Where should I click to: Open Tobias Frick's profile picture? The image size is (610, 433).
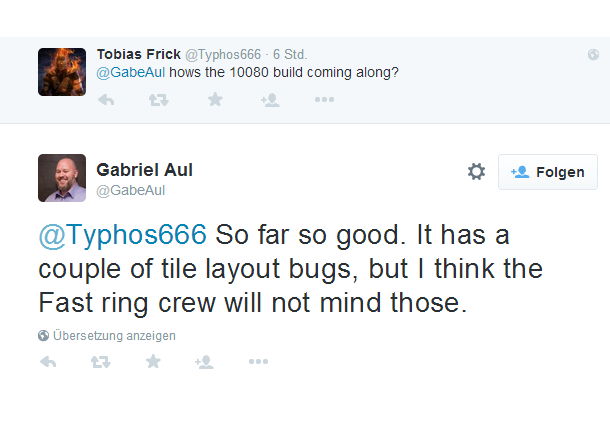click(62, 72)
